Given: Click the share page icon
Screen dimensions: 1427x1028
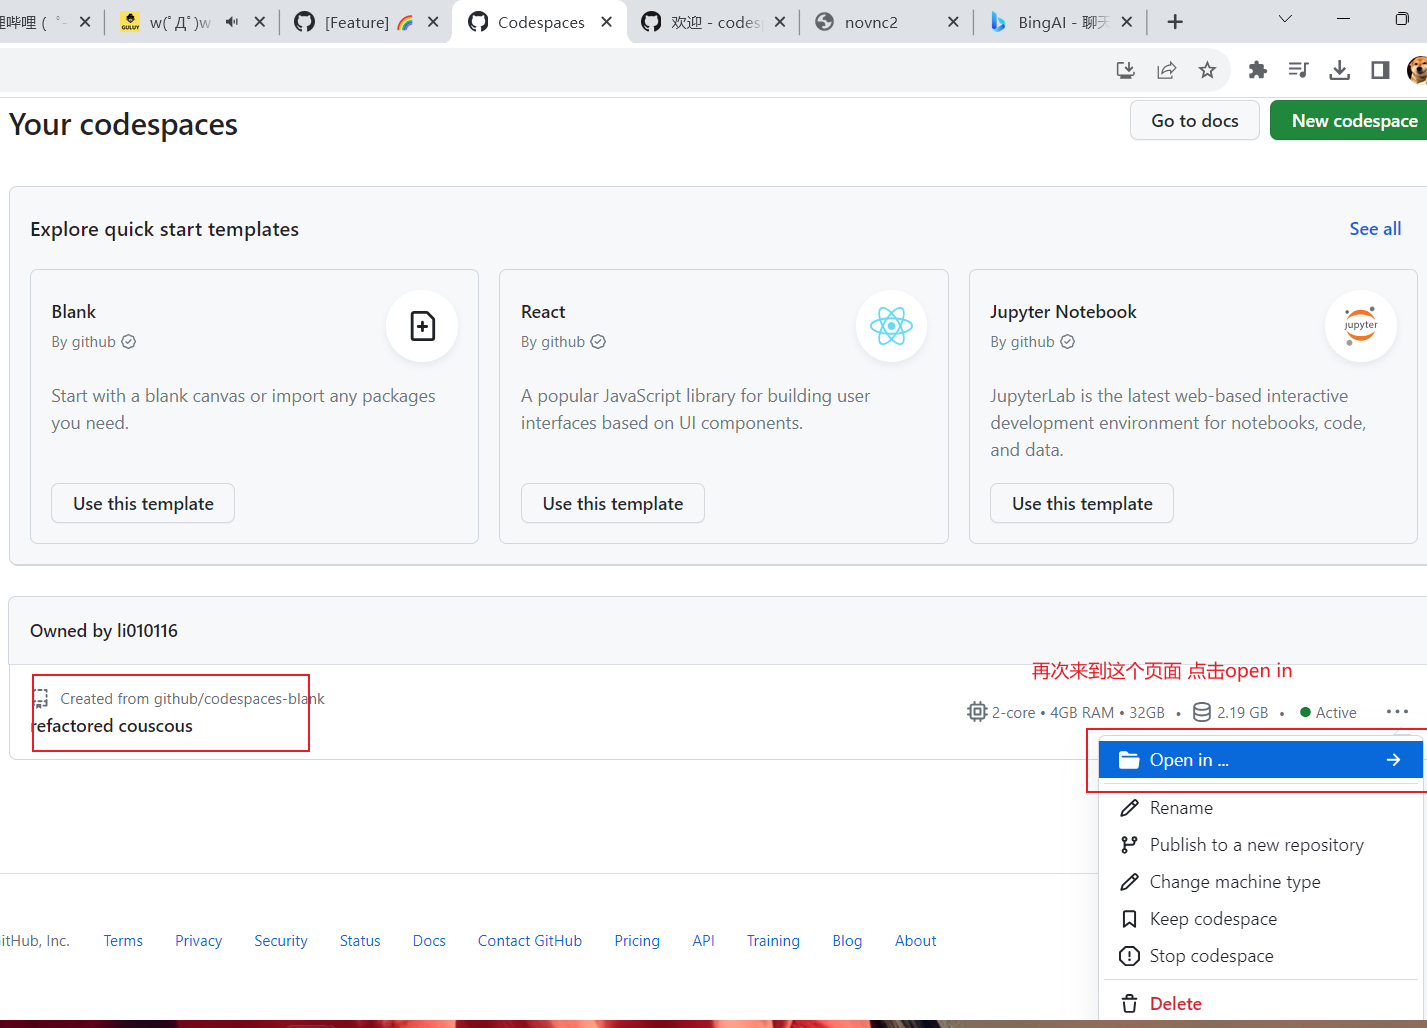Looking at the screenshot, I should pyautogui.click(x=1166, y=70).
